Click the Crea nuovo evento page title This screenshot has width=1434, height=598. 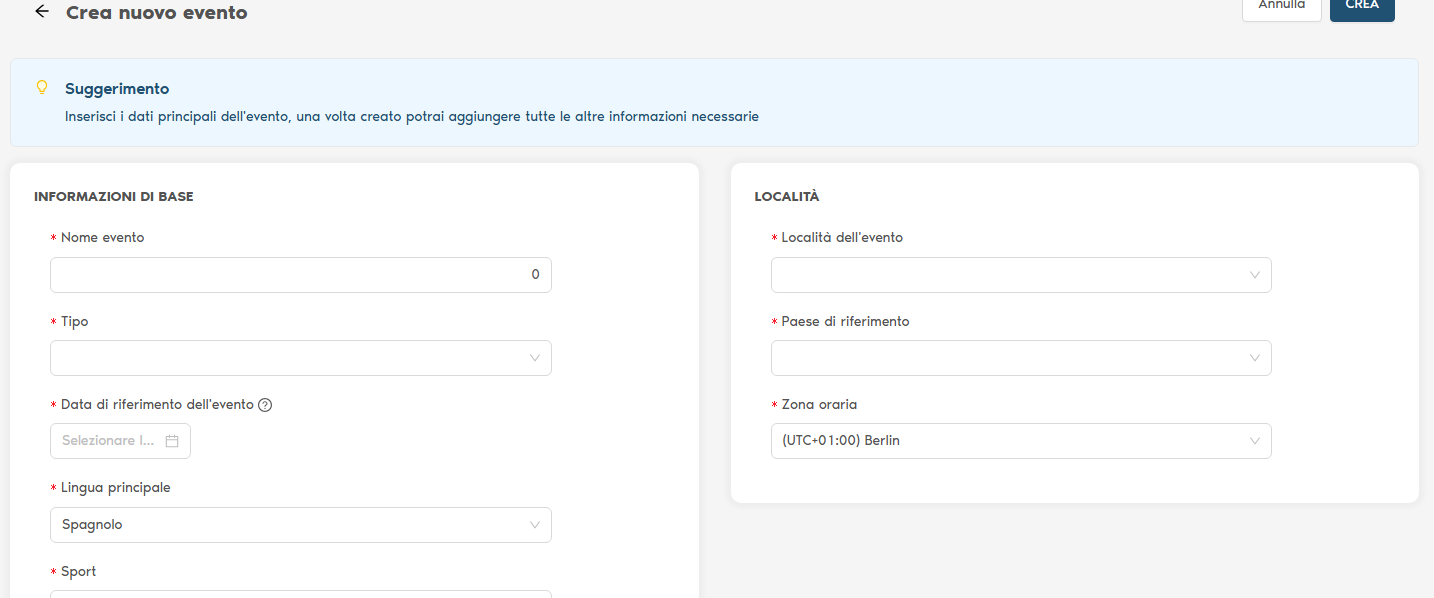click(x=156, y=13)
